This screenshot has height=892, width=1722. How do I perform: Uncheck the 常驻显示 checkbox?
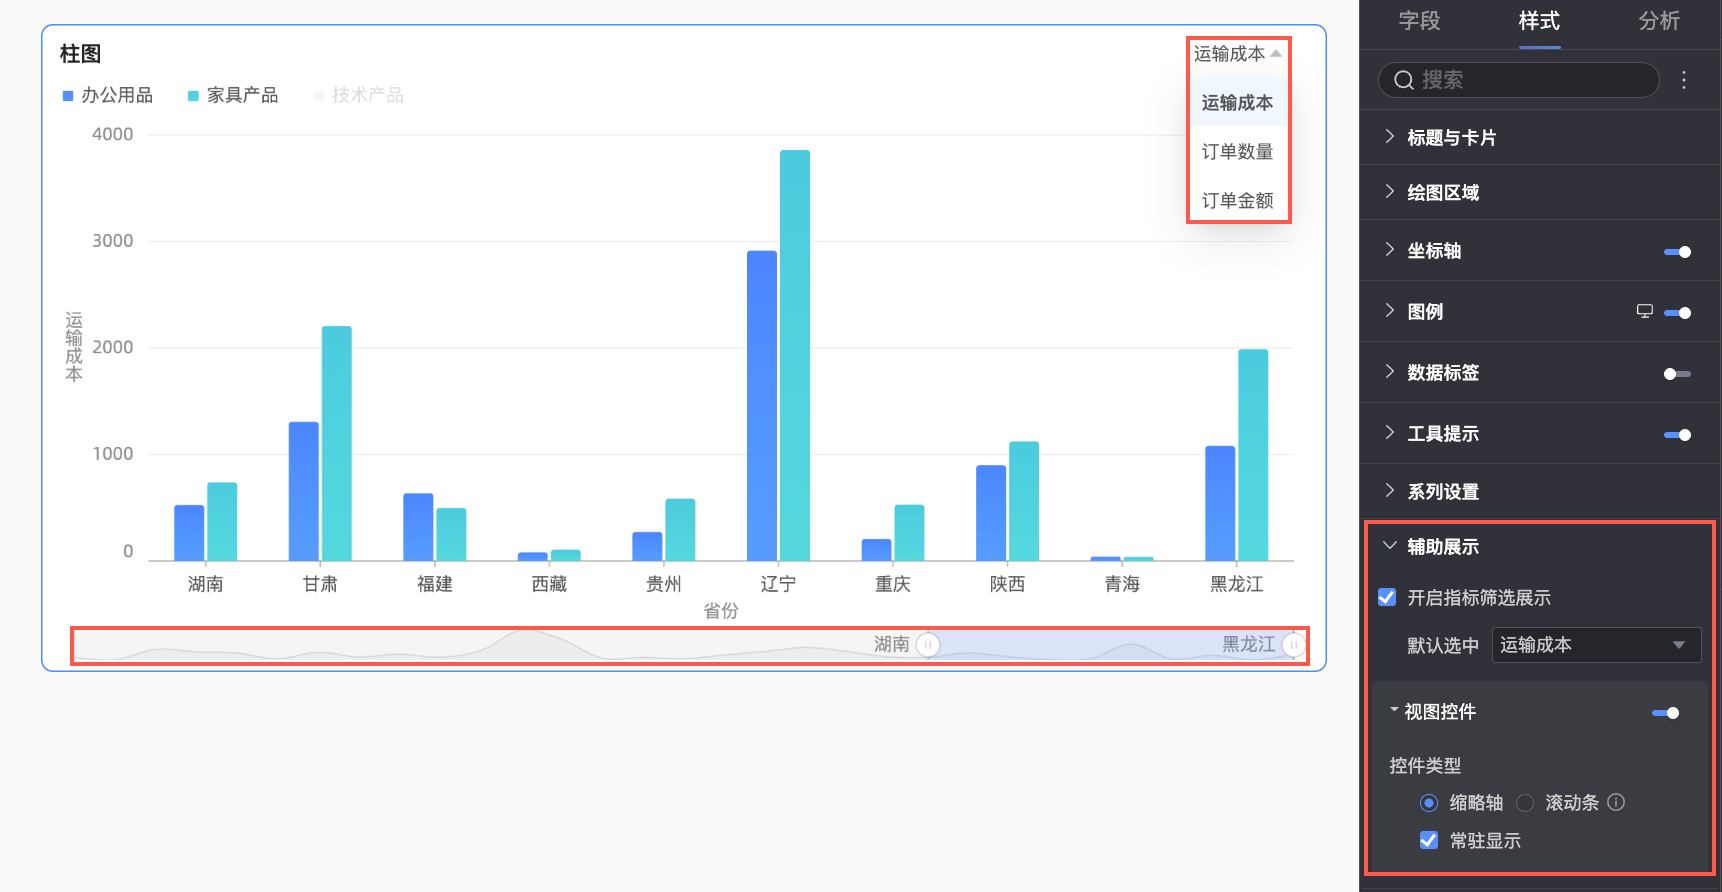click(1429, 840)
